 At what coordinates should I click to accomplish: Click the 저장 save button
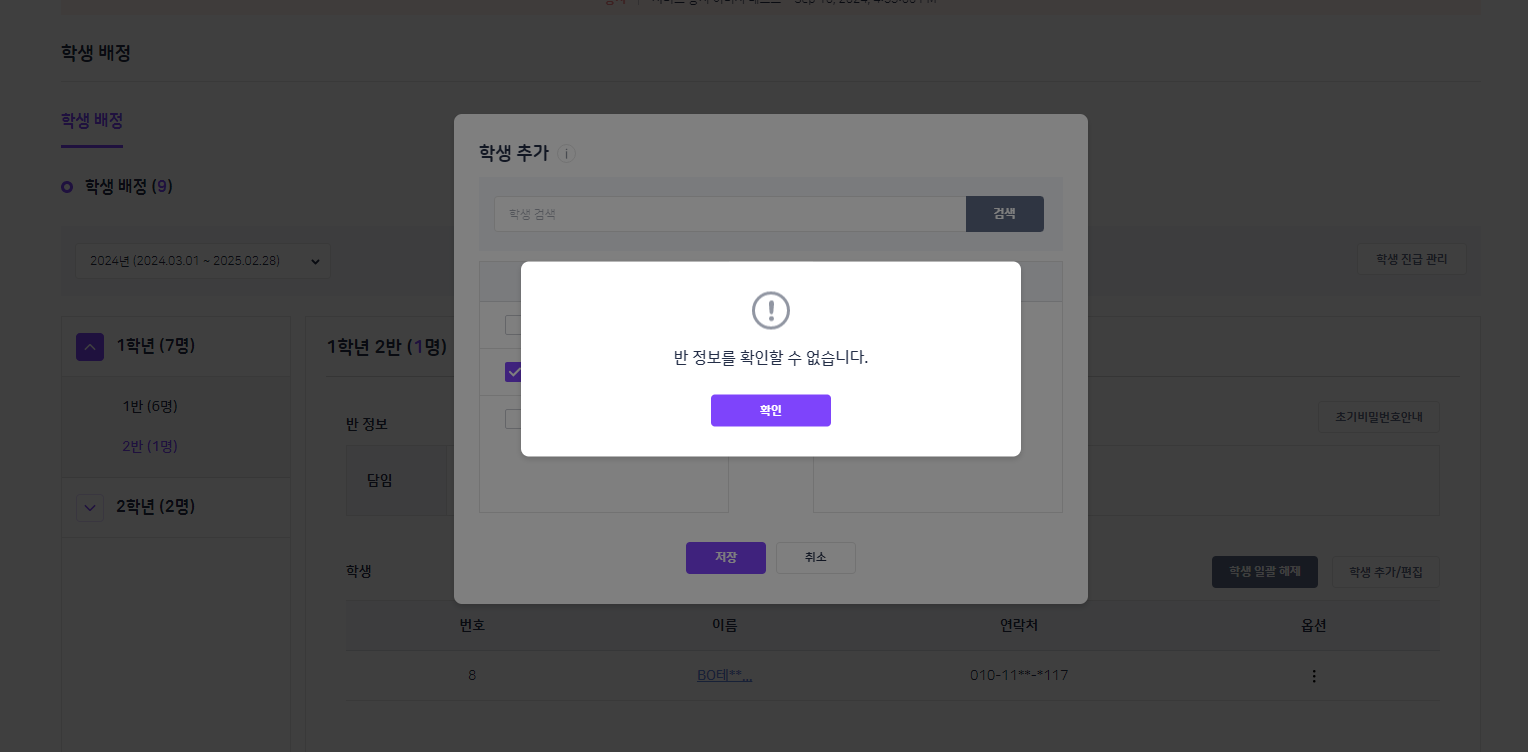[x=726, y=557]
